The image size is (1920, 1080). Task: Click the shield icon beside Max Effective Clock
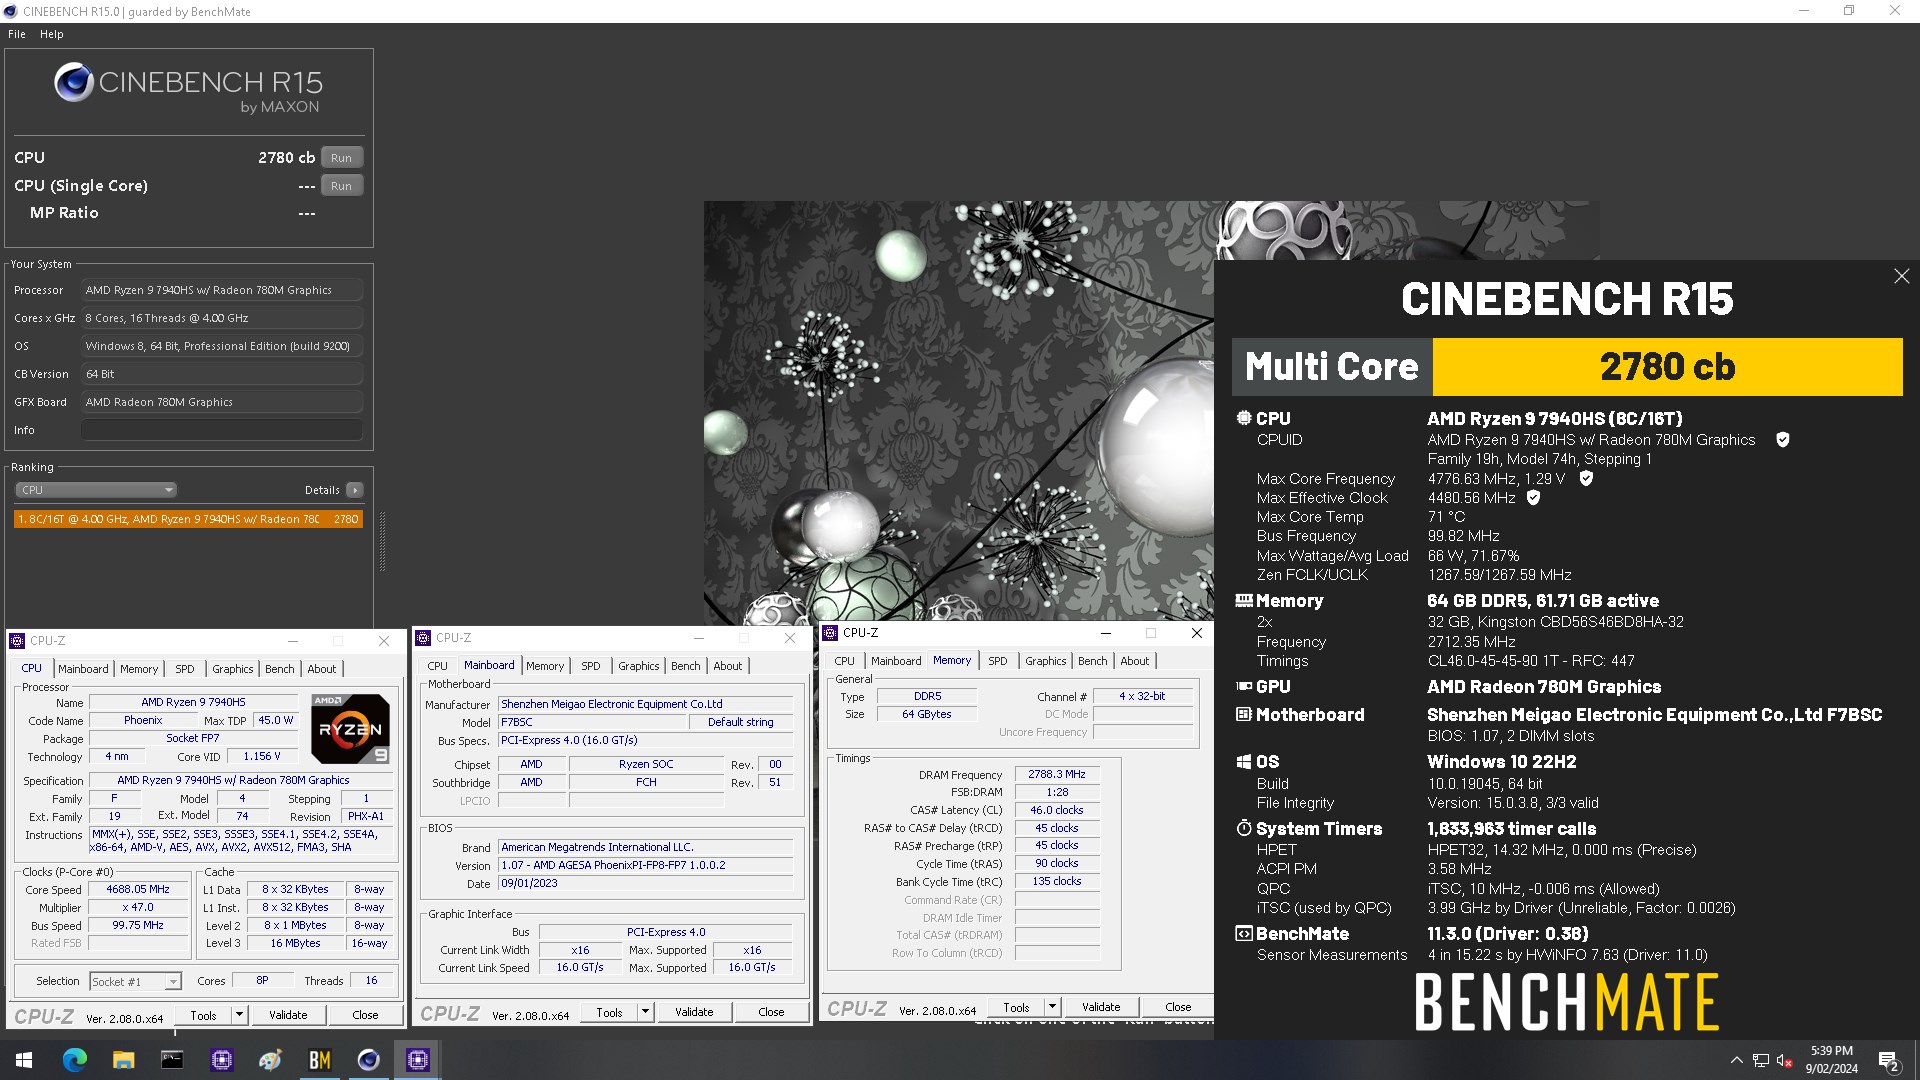1534,498
